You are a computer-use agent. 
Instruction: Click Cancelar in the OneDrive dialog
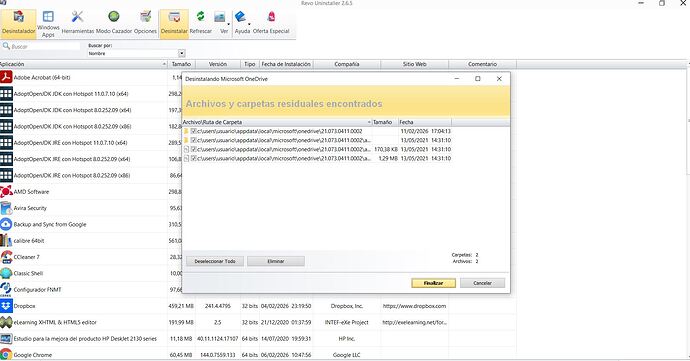482,283
